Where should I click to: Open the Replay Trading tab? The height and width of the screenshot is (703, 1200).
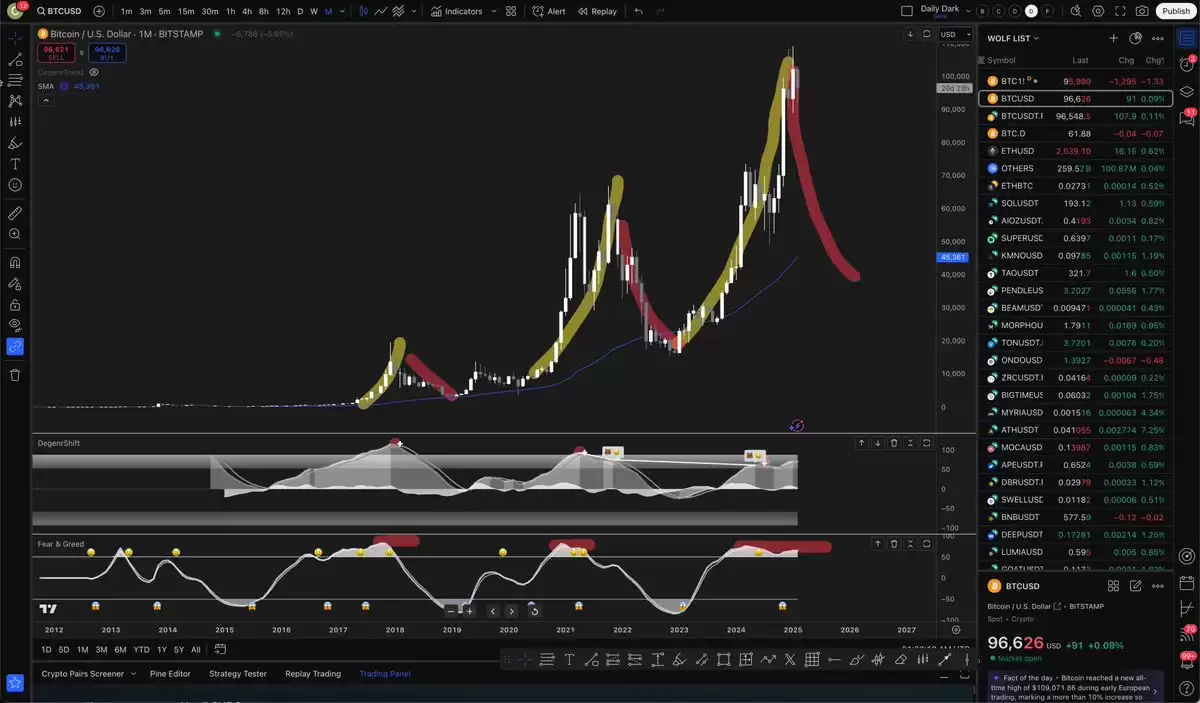pos(313,674)
